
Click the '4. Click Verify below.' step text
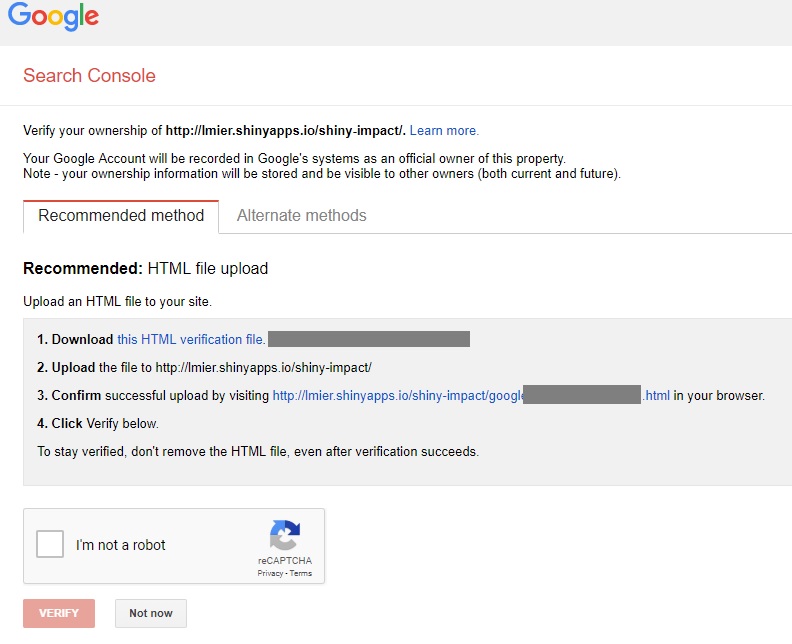(x=98, y=423)
